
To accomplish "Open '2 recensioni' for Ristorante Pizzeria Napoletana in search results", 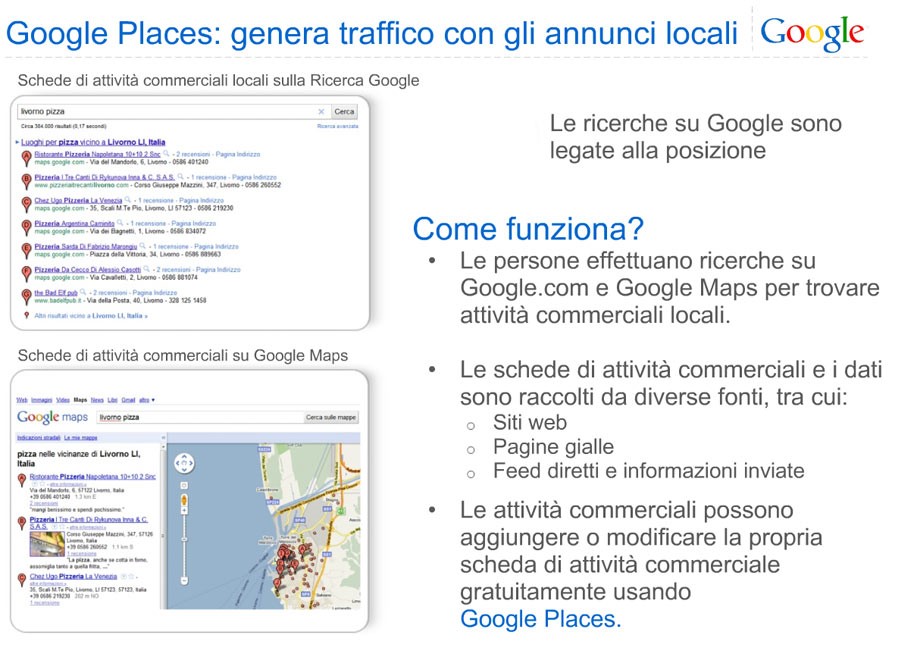I will tap(193, 154).
